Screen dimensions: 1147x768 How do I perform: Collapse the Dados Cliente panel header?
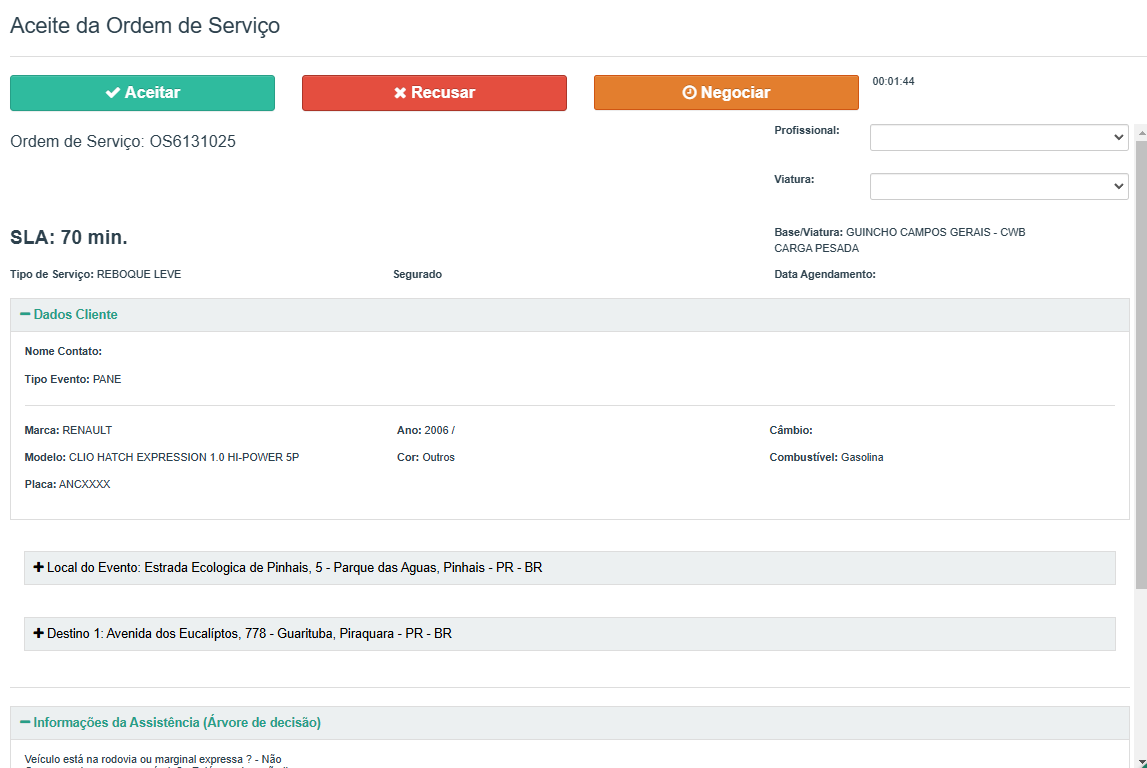click(x=75, y=315)
